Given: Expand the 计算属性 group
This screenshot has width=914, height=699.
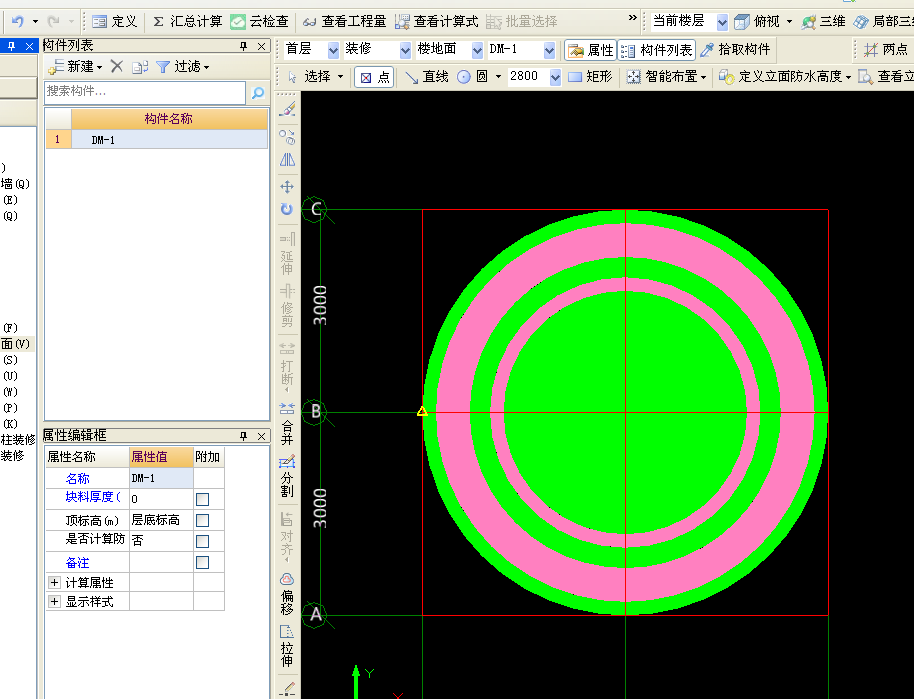Looking at the screenshot, I should (54, 582).
